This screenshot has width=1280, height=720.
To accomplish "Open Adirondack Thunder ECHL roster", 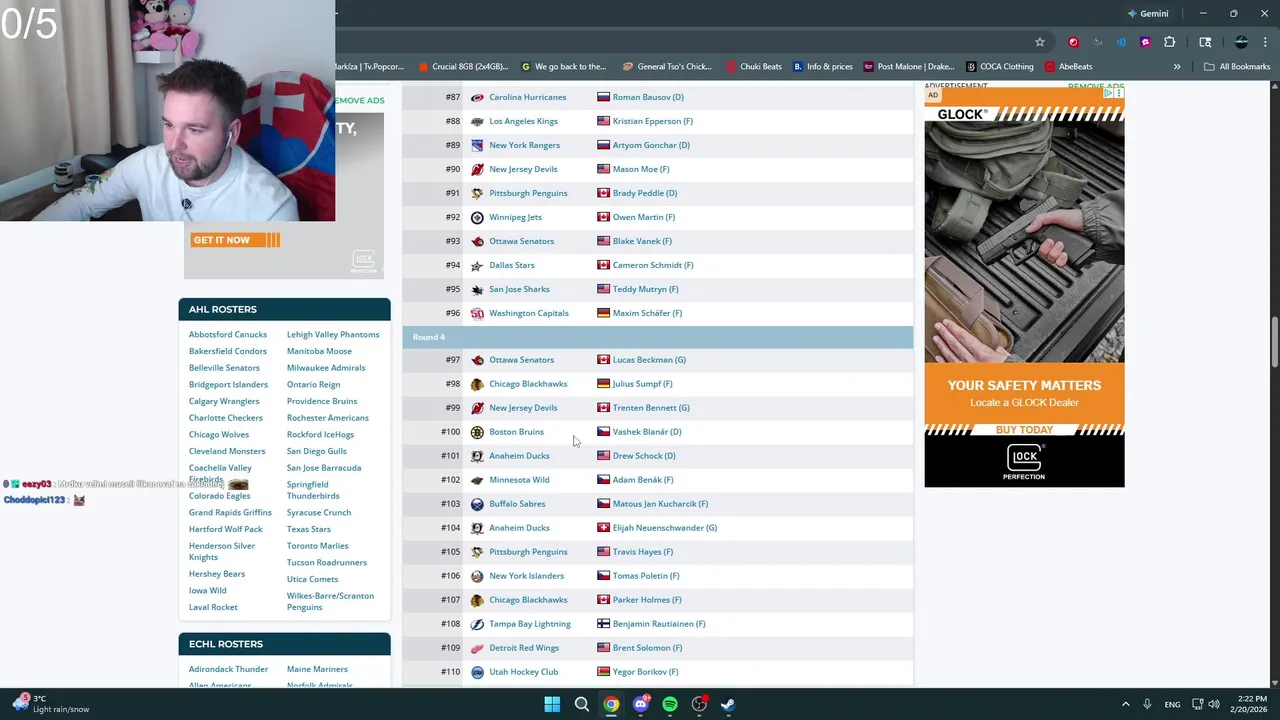I will click(x=228, y=669).
